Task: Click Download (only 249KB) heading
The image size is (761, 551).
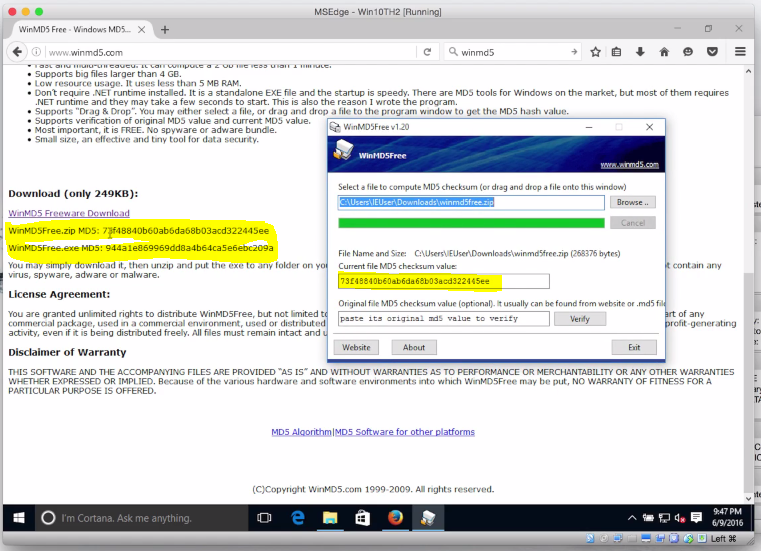Action: click(x=73, y=194)
